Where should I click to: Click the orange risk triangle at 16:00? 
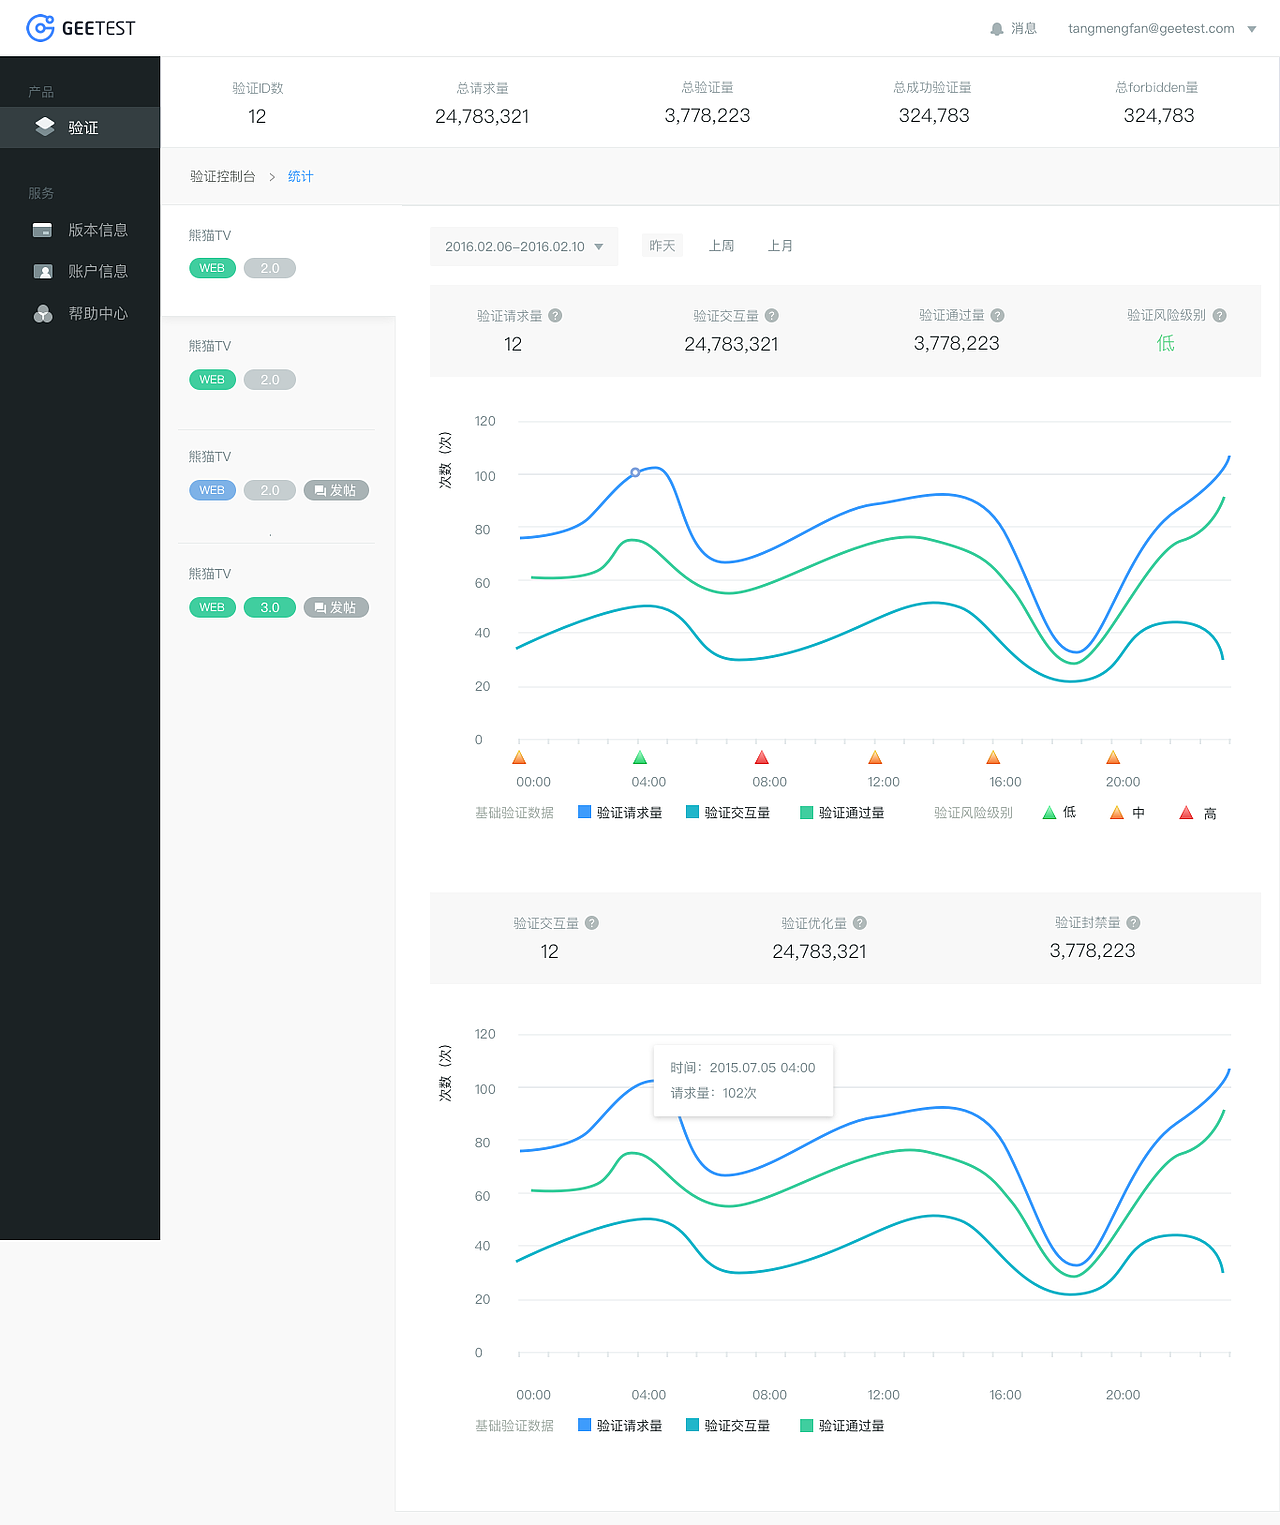tap(993, 757)
